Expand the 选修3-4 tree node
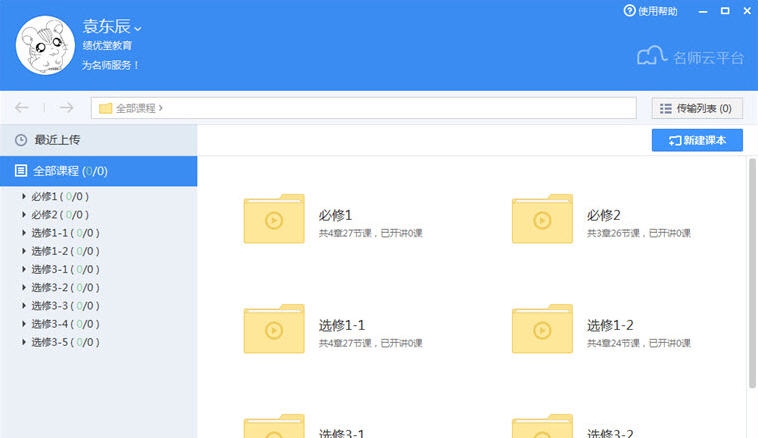 click(x=24, y=324)
